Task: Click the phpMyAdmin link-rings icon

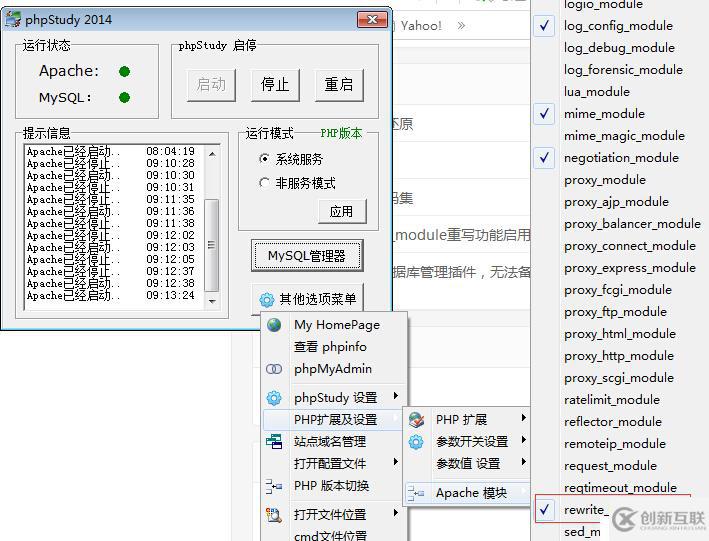Action: (274, 369)
